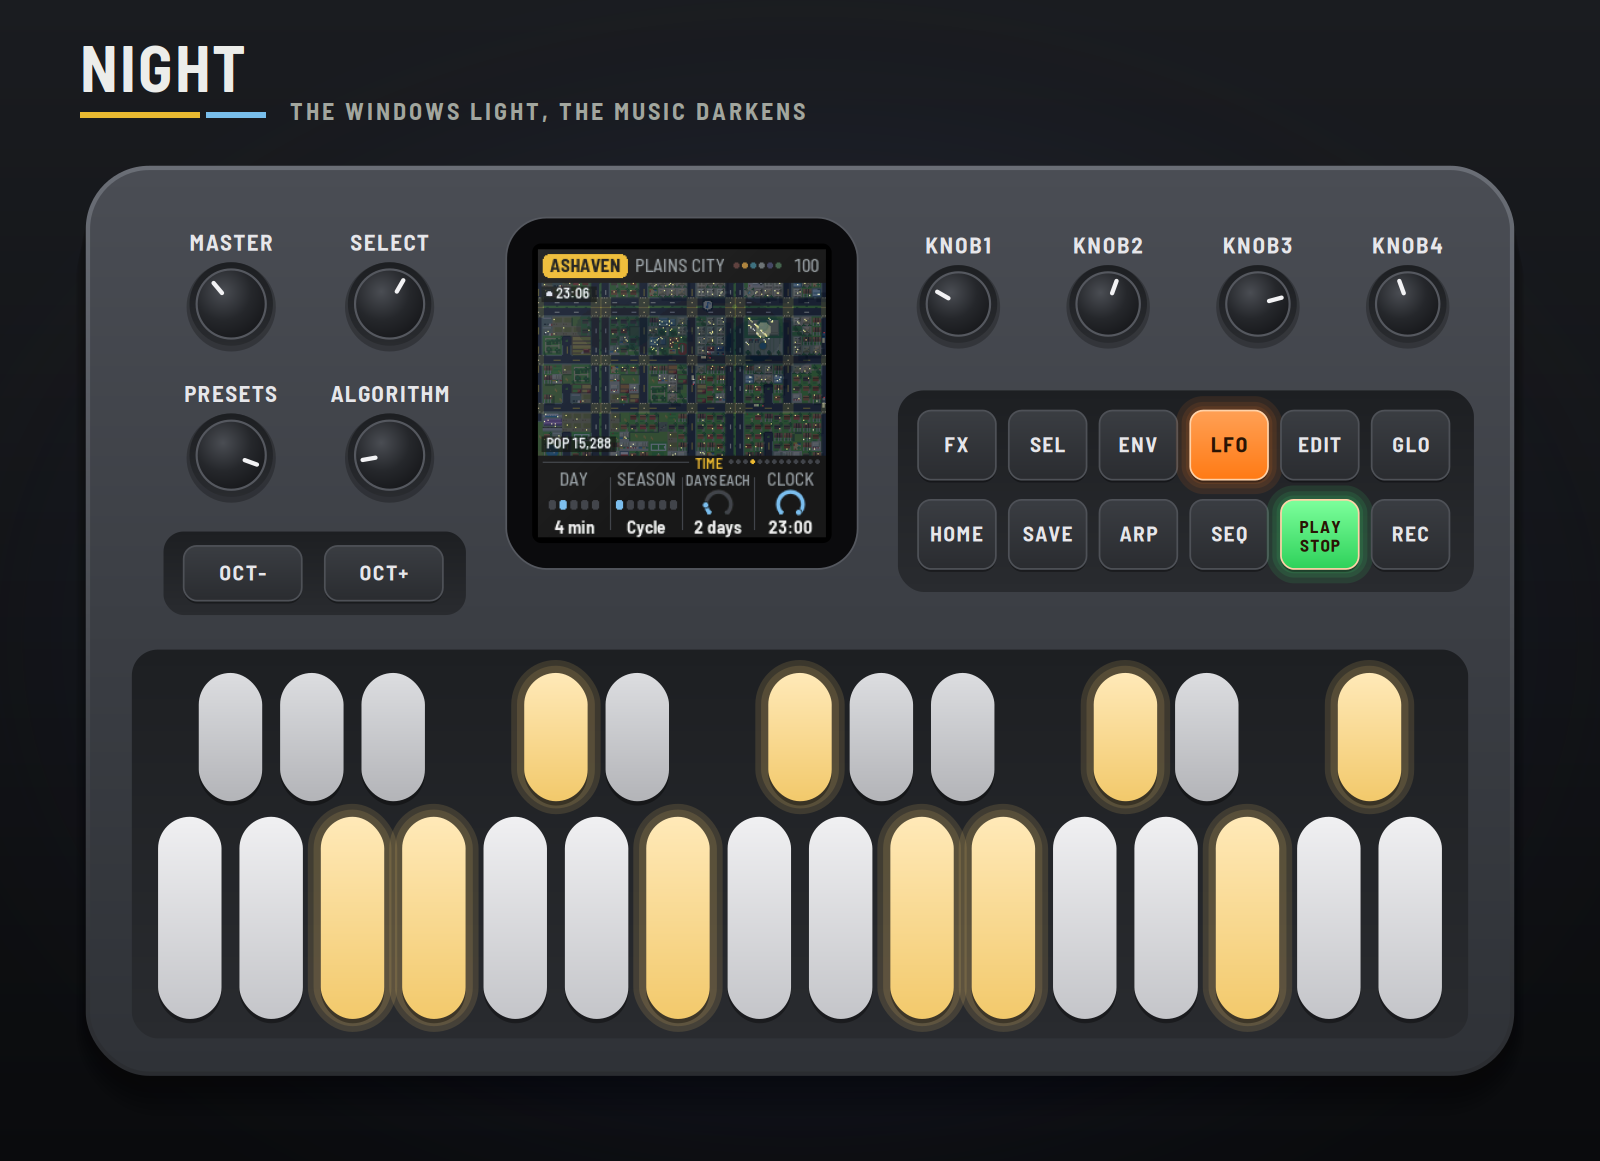Go to the HOME screen
This screenshot has width=1600, height=1161.
point(957,534)
